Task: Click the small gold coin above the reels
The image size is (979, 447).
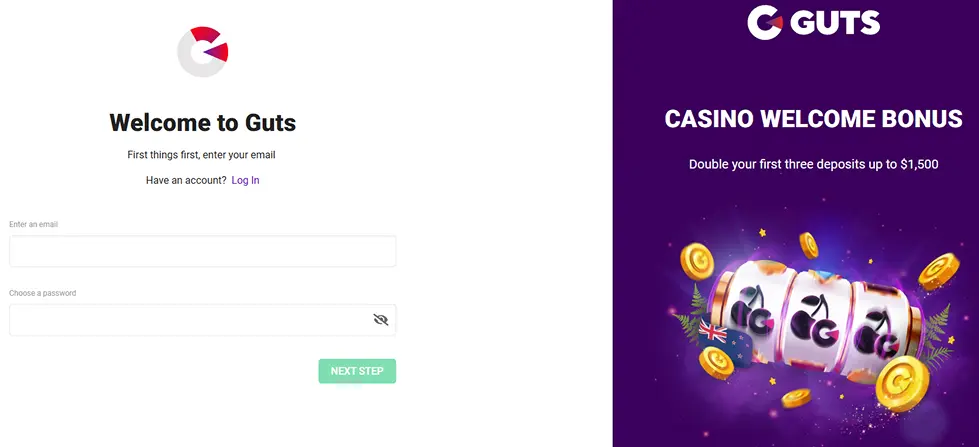Action: [x=809, y=245]
